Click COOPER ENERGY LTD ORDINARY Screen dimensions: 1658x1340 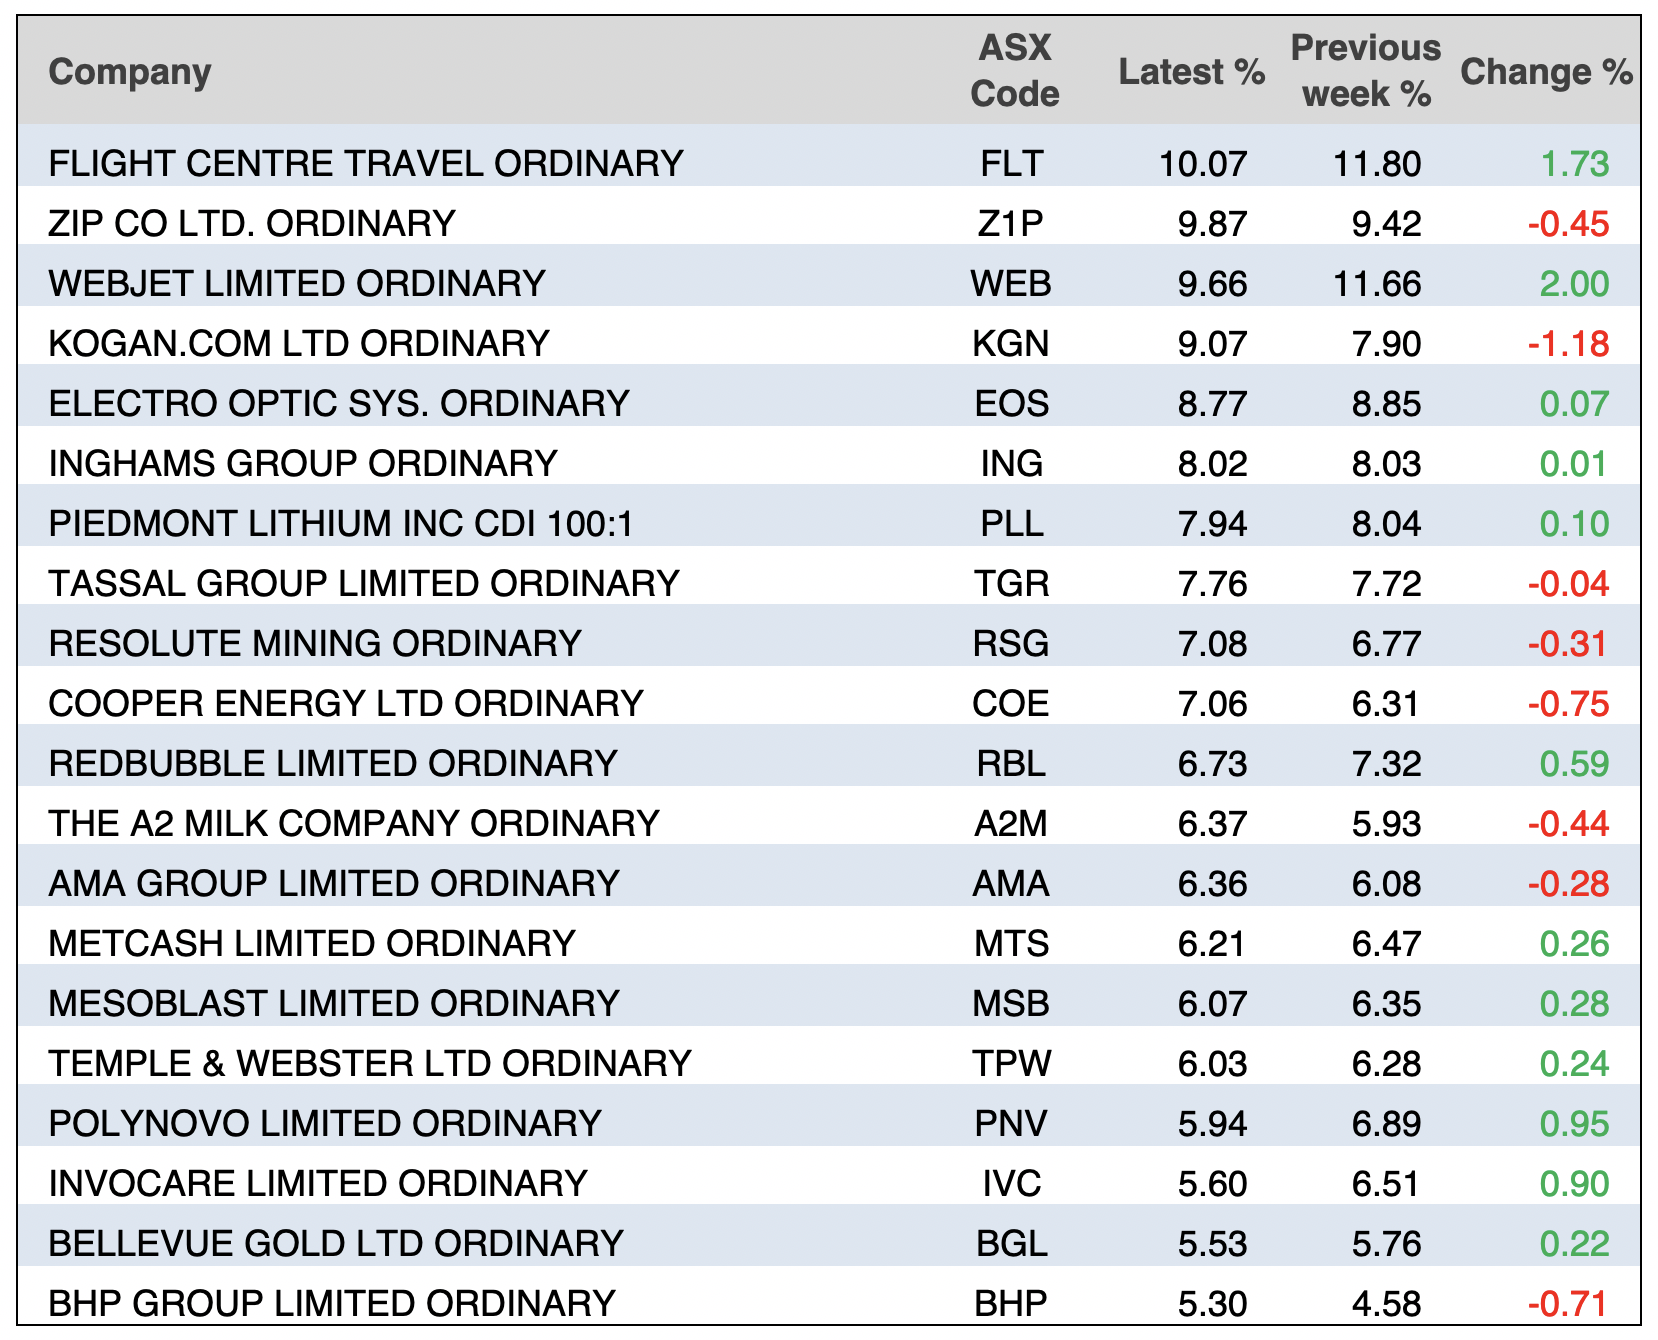tap(346, 703)
